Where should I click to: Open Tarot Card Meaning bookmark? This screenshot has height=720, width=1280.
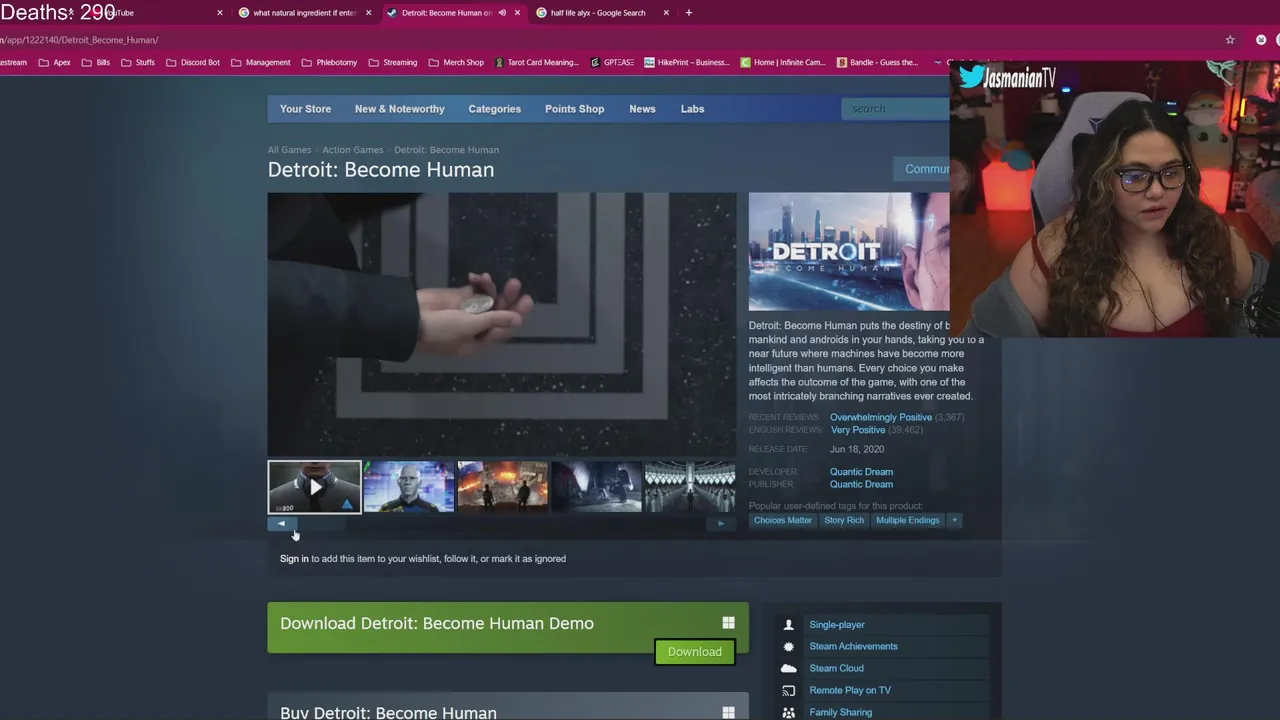pyautogui.click(x=535, y=62)
